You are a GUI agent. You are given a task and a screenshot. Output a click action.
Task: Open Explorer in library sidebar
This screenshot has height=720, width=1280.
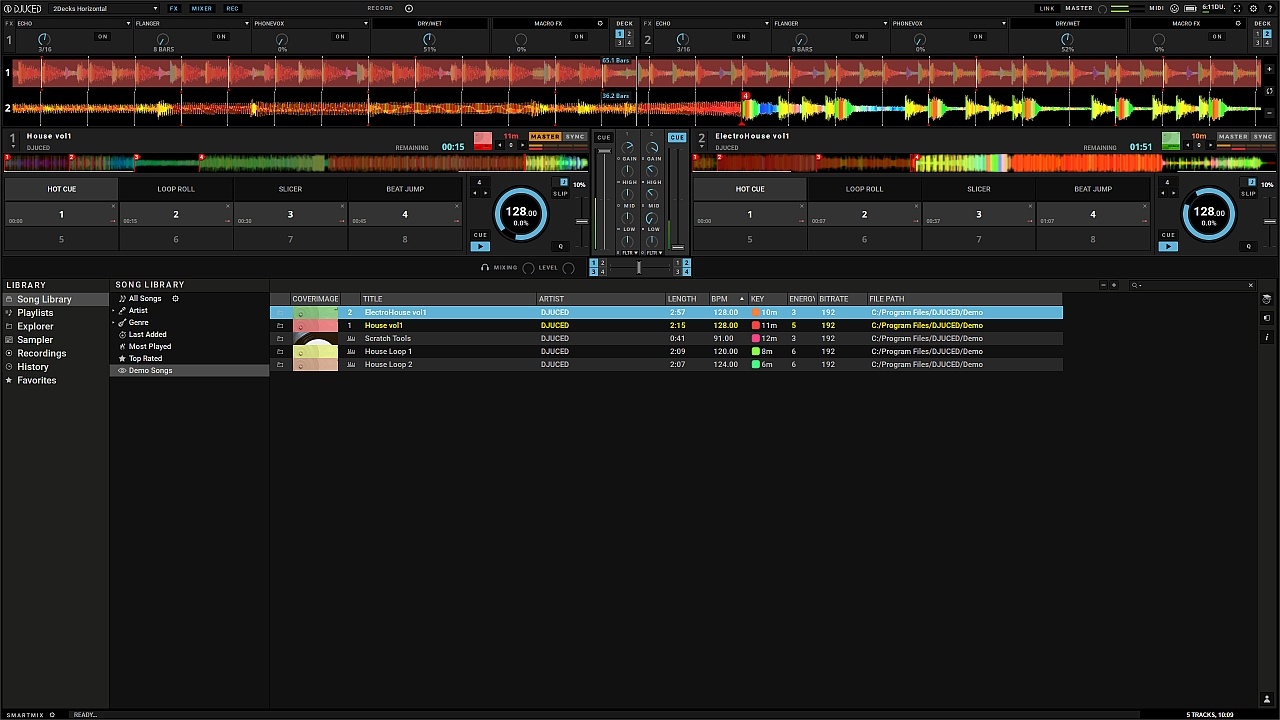click(x=35, y=326)
